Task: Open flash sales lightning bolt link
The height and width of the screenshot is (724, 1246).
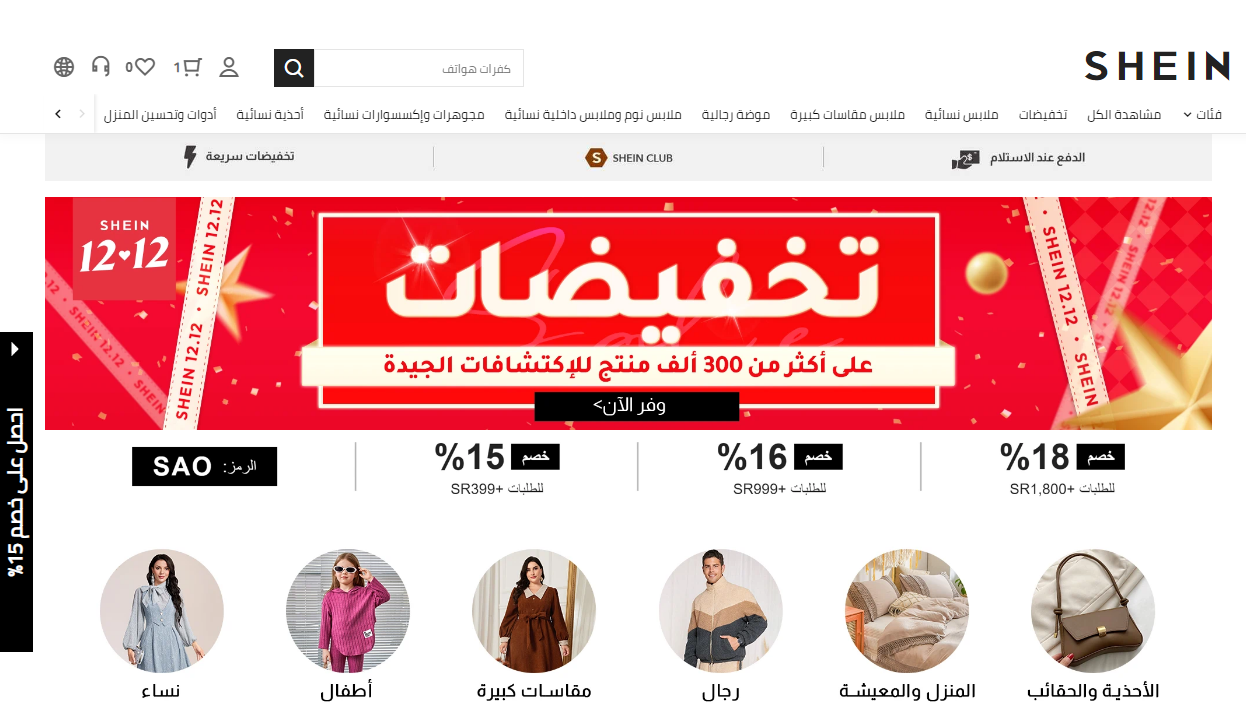Action: [x=239, y=157]
